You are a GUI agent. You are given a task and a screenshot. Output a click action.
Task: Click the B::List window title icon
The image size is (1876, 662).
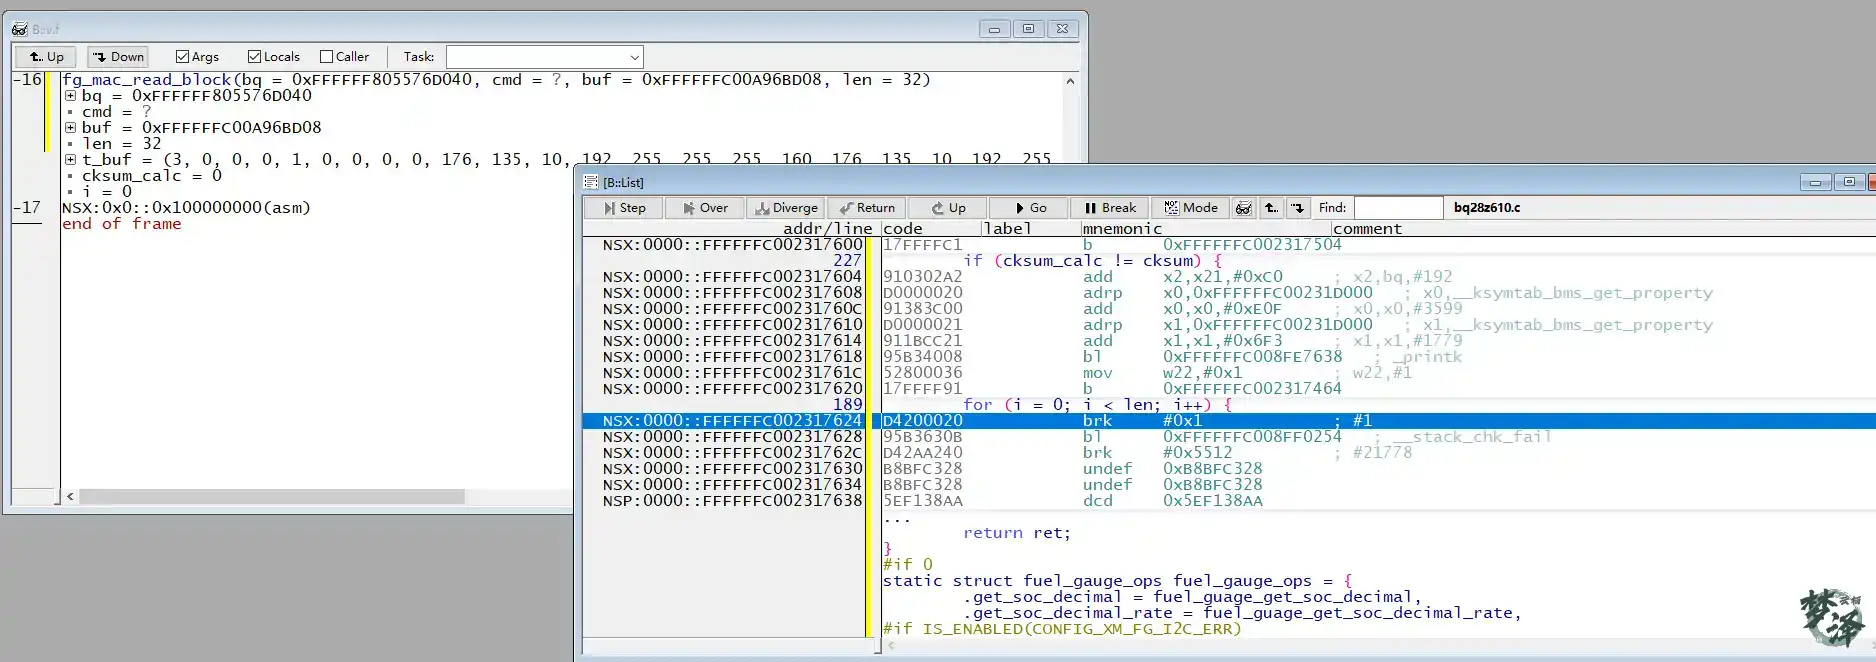[590, 182]
